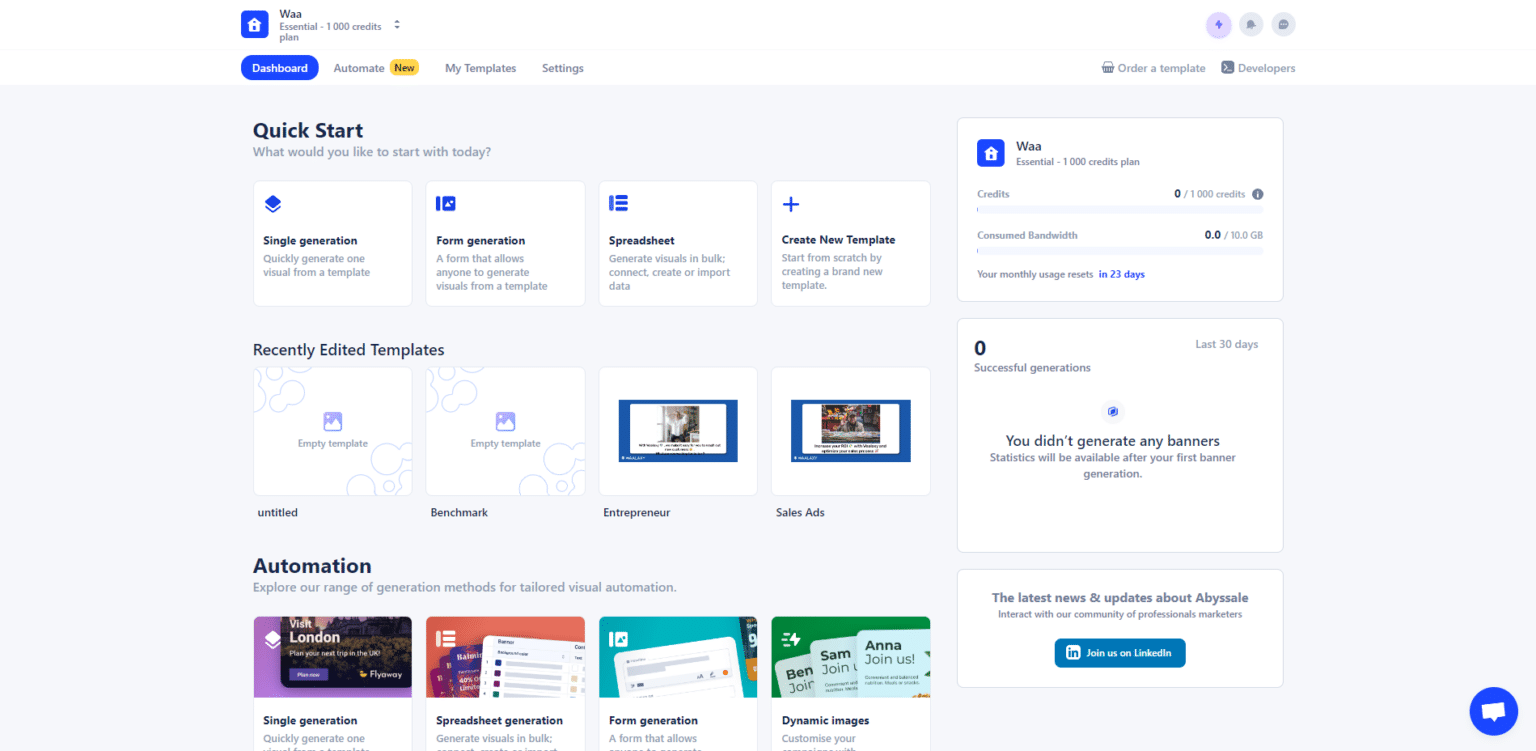This screenshot has height=751, width=1536.
Task: Open the chat bubble icon in header
Action: point(1283,25)
